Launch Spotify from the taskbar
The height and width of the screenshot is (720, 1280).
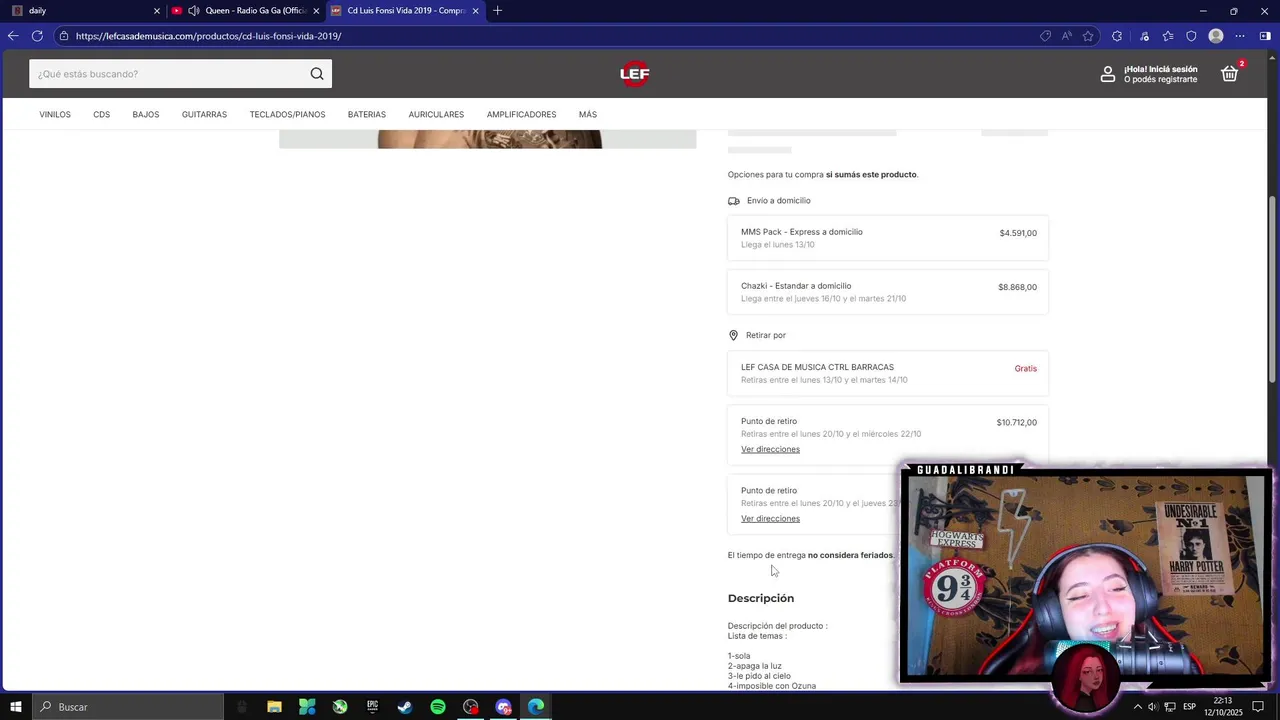pos(438,707)
